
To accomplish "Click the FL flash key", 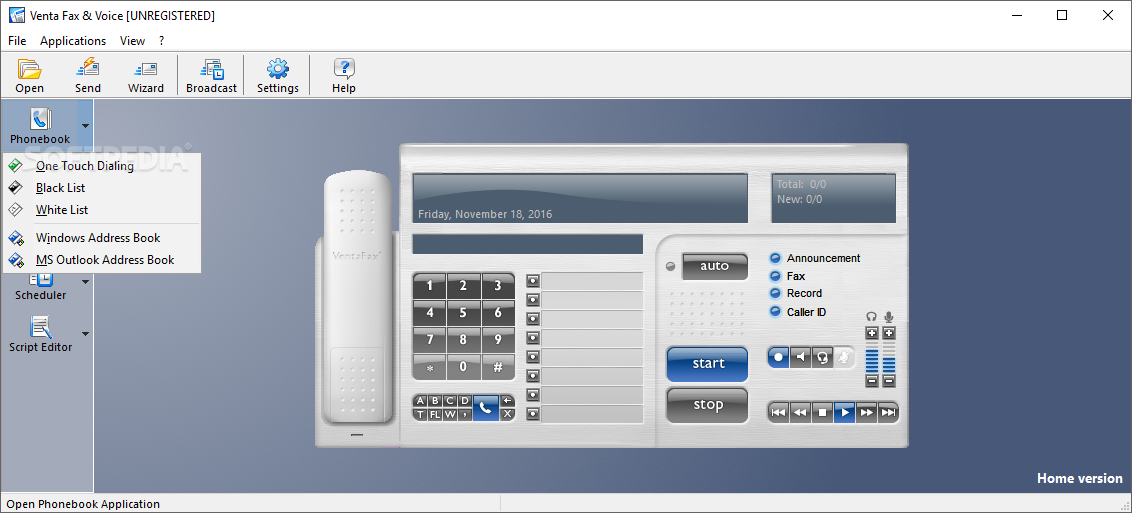I will point(435,414).
